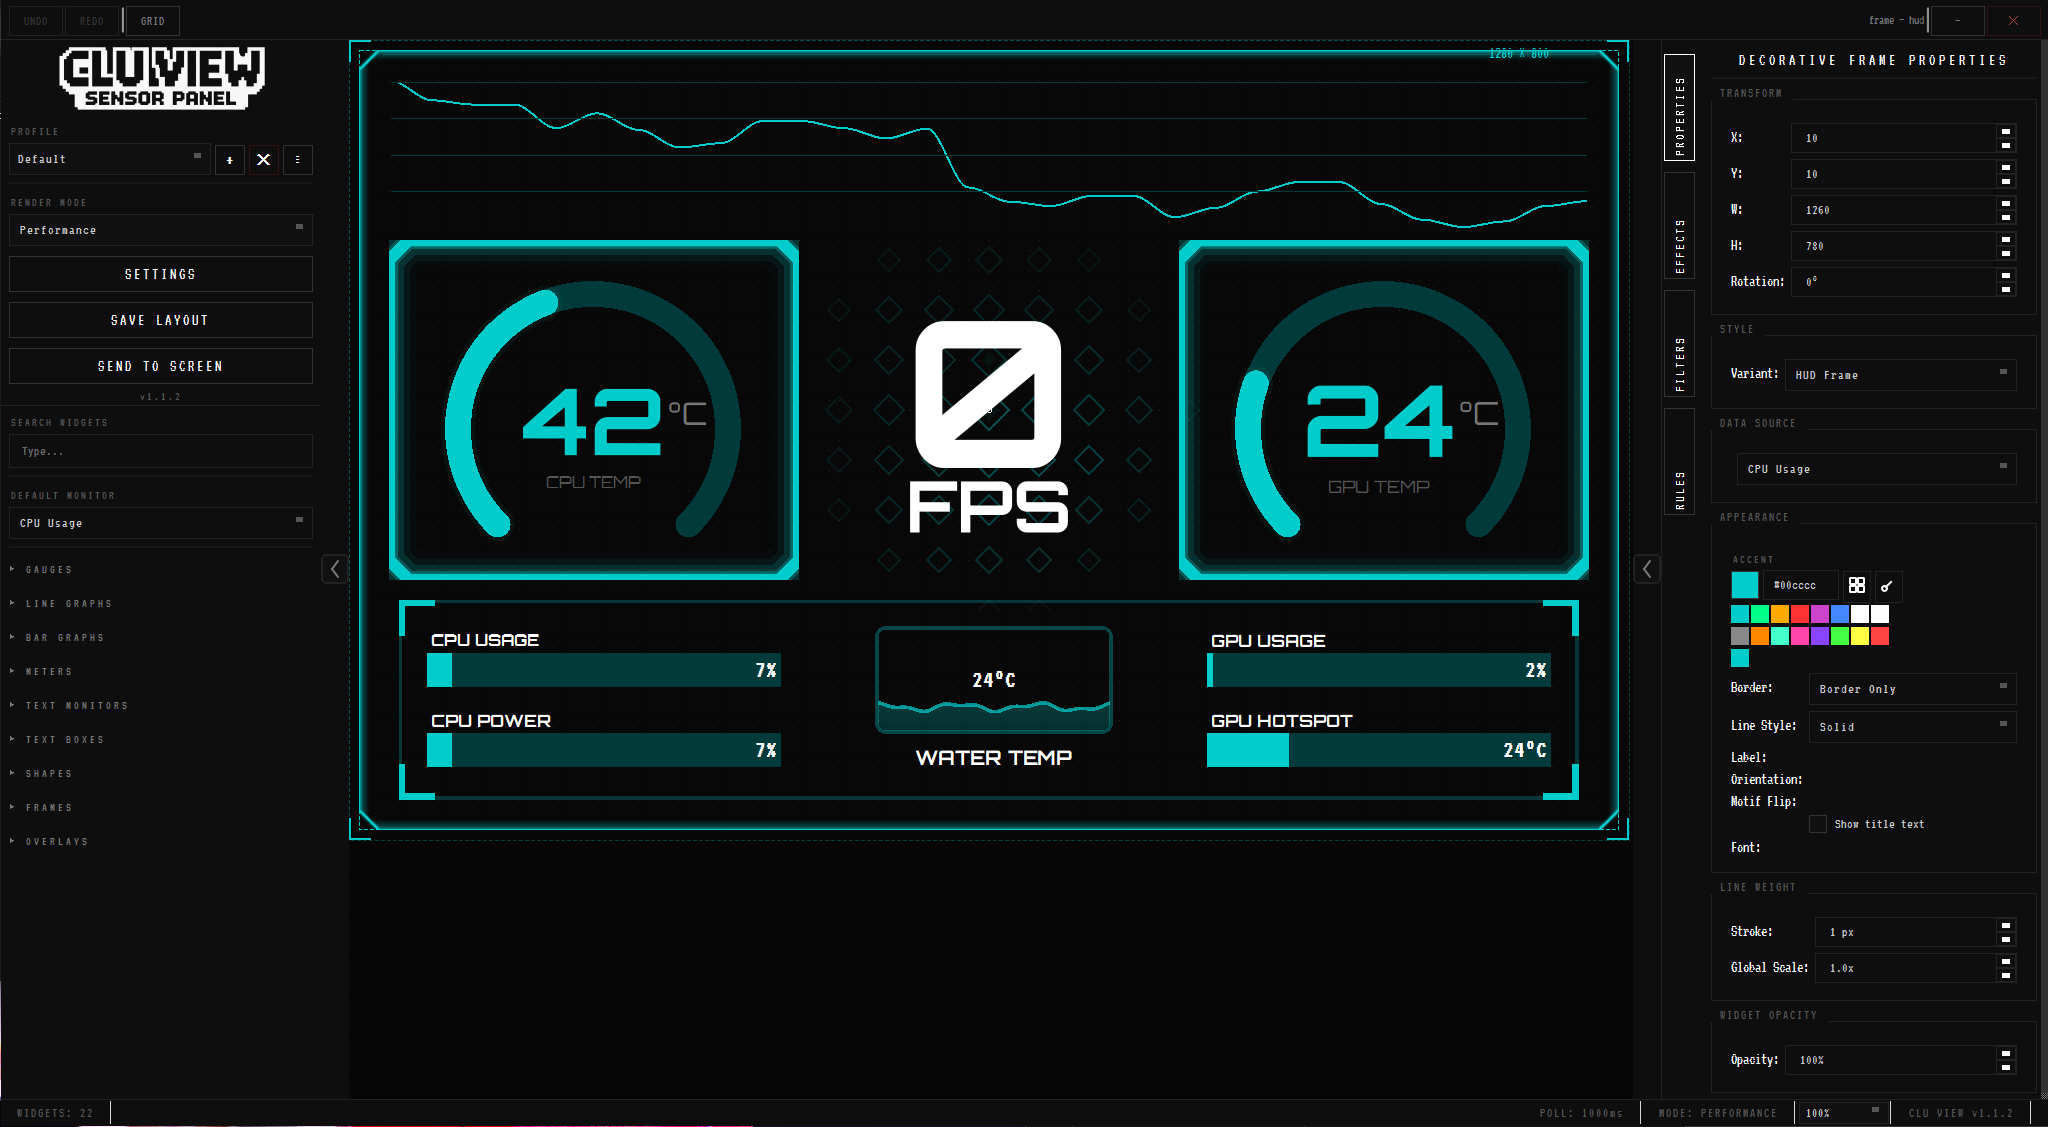The image size is (2048, 1127).
Task: Increase the Rotation stepper
Action: 2006,275
